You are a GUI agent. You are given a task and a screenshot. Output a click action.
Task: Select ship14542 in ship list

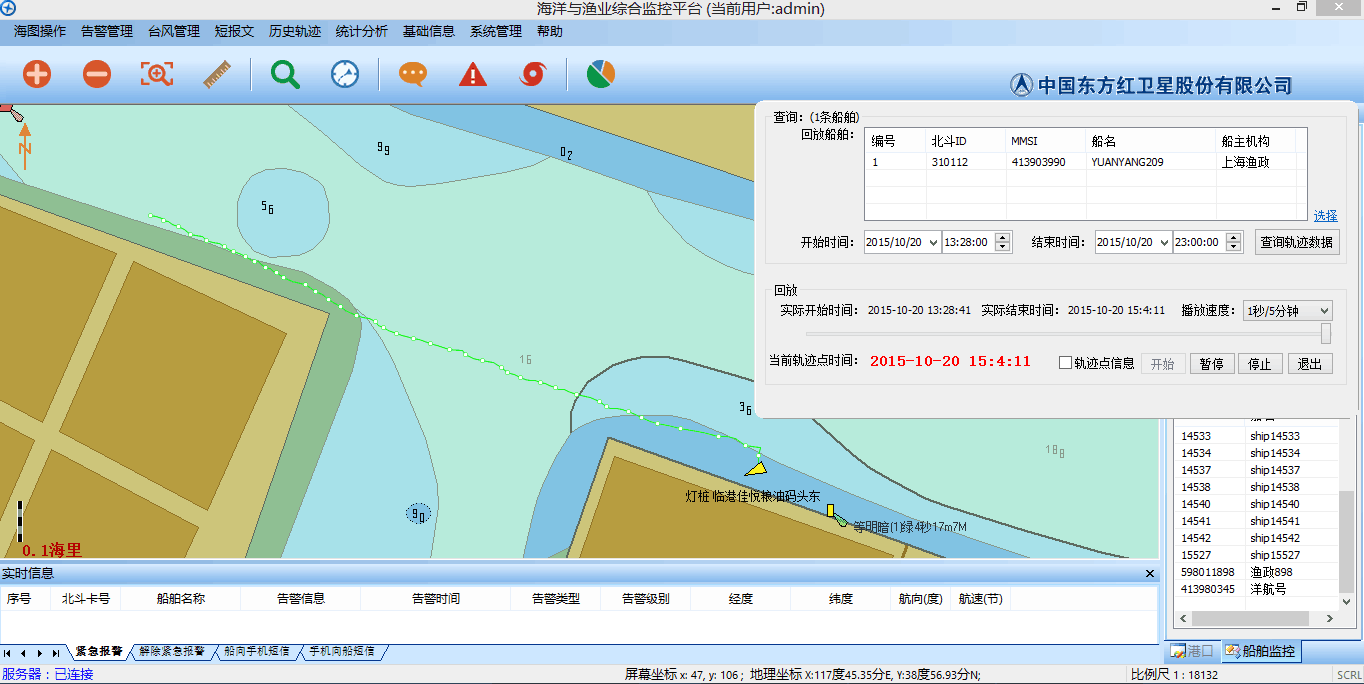(x=1258, y=538)
